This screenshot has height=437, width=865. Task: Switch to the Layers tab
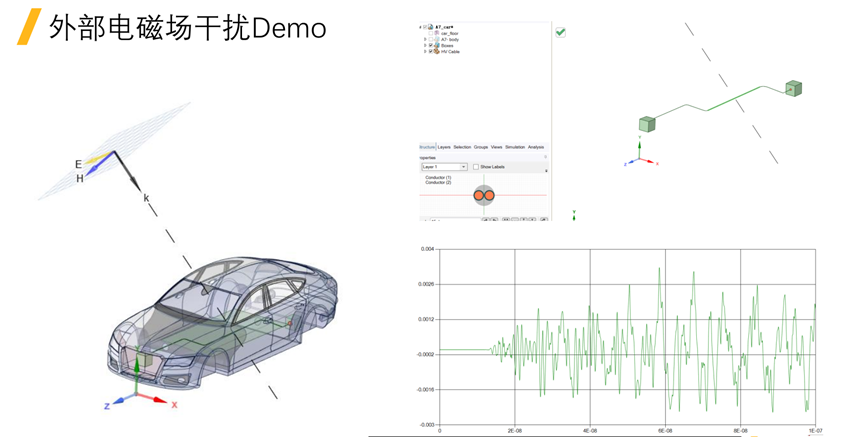(x=444, y=147)
